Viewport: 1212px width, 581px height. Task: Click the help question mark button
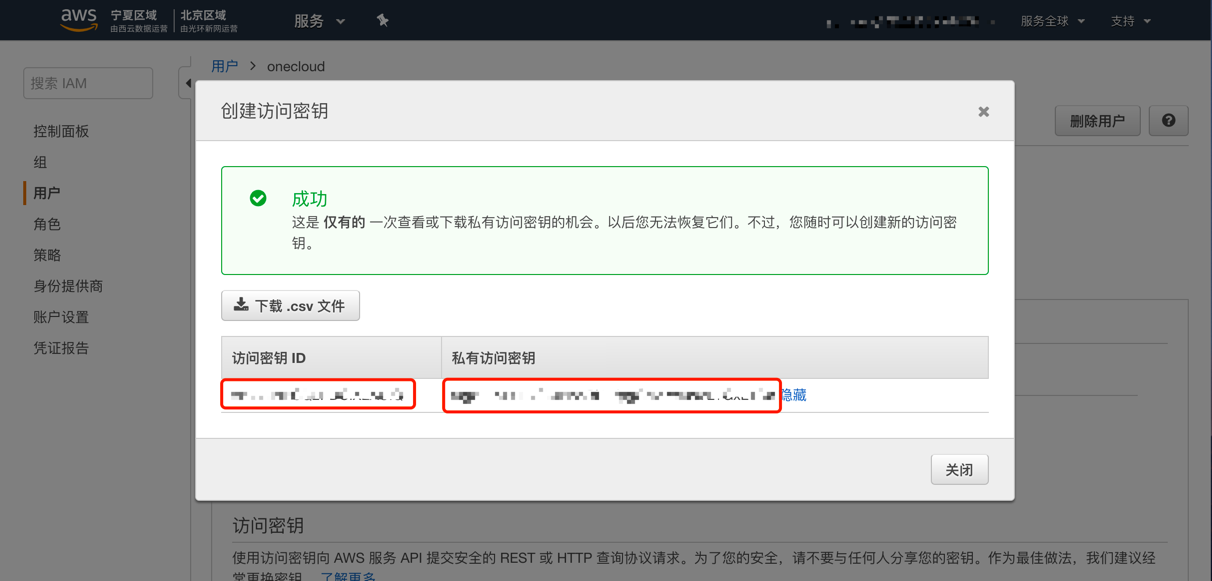click(x=1168, y=121)
